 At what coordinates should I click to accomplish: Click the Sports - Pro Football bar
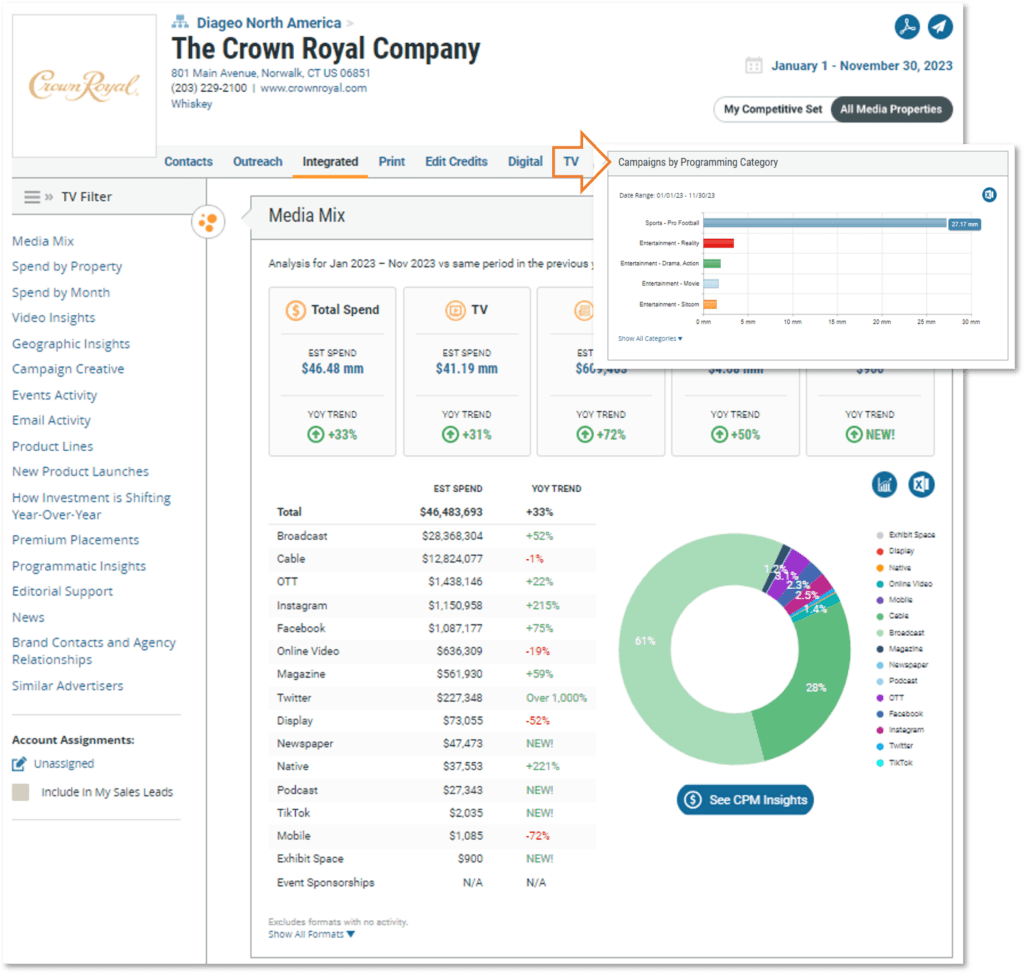point(825,223)
